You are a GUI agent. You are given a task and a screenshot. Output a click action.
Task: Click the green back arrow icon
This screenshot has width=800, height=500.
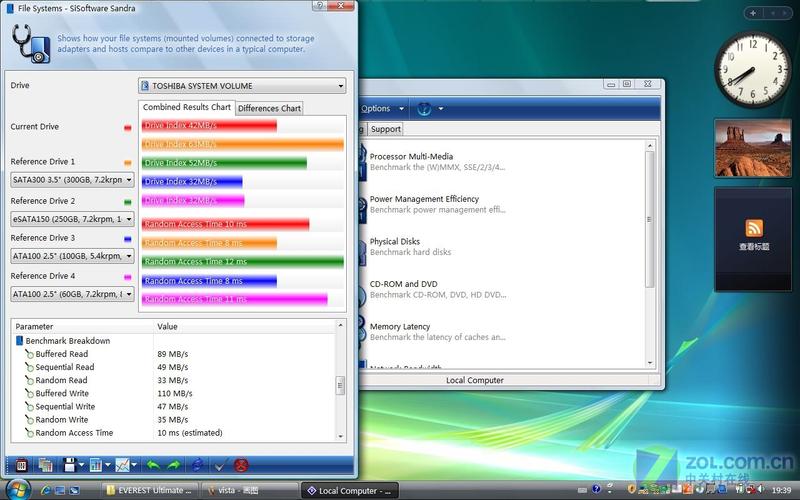[153, 465]
